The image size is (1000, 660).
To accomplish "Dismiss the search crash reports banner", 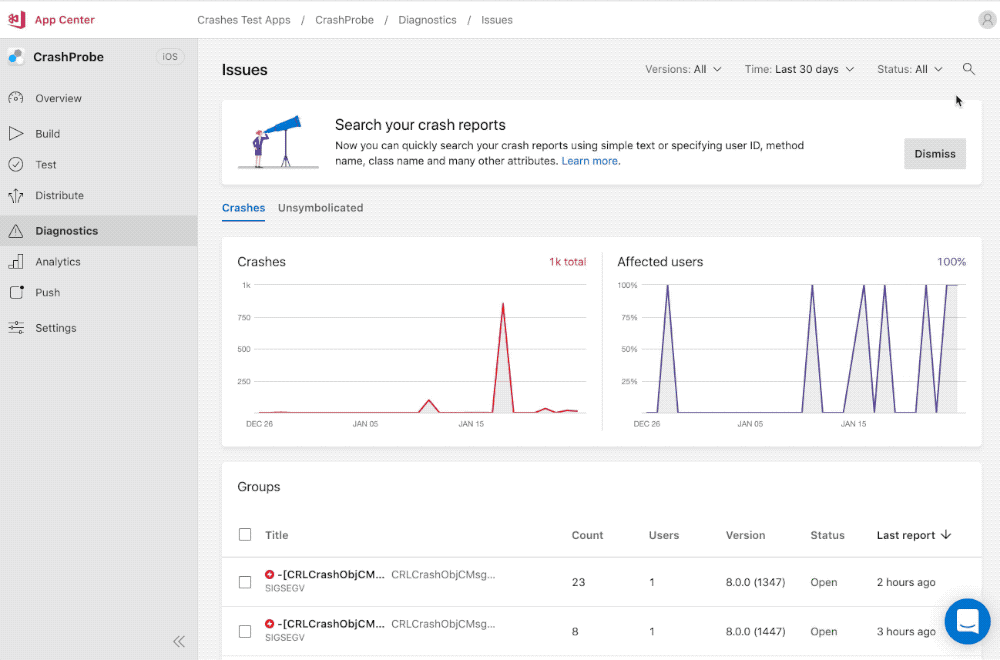I will tap(934, 154).
